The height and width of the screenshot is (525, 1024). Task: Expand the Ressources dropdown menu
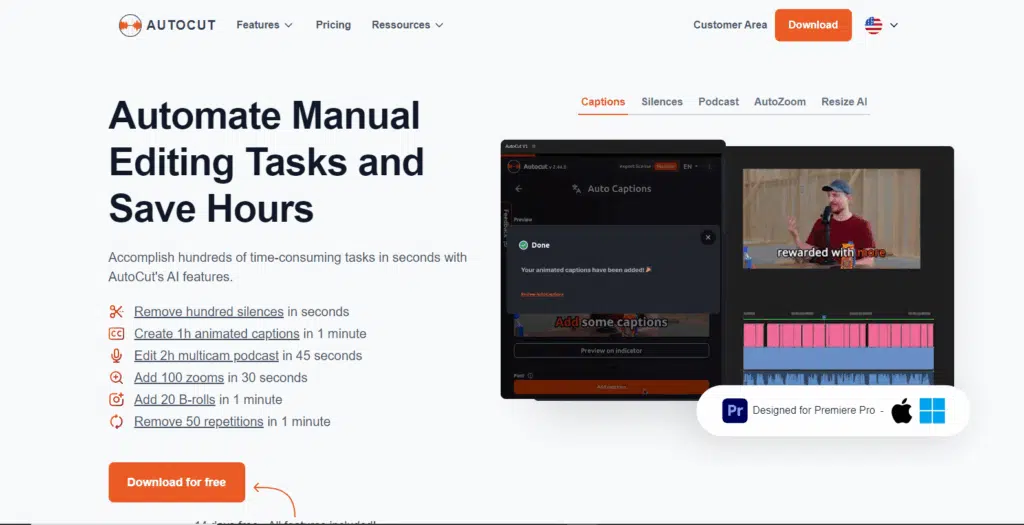pos(408,25)
